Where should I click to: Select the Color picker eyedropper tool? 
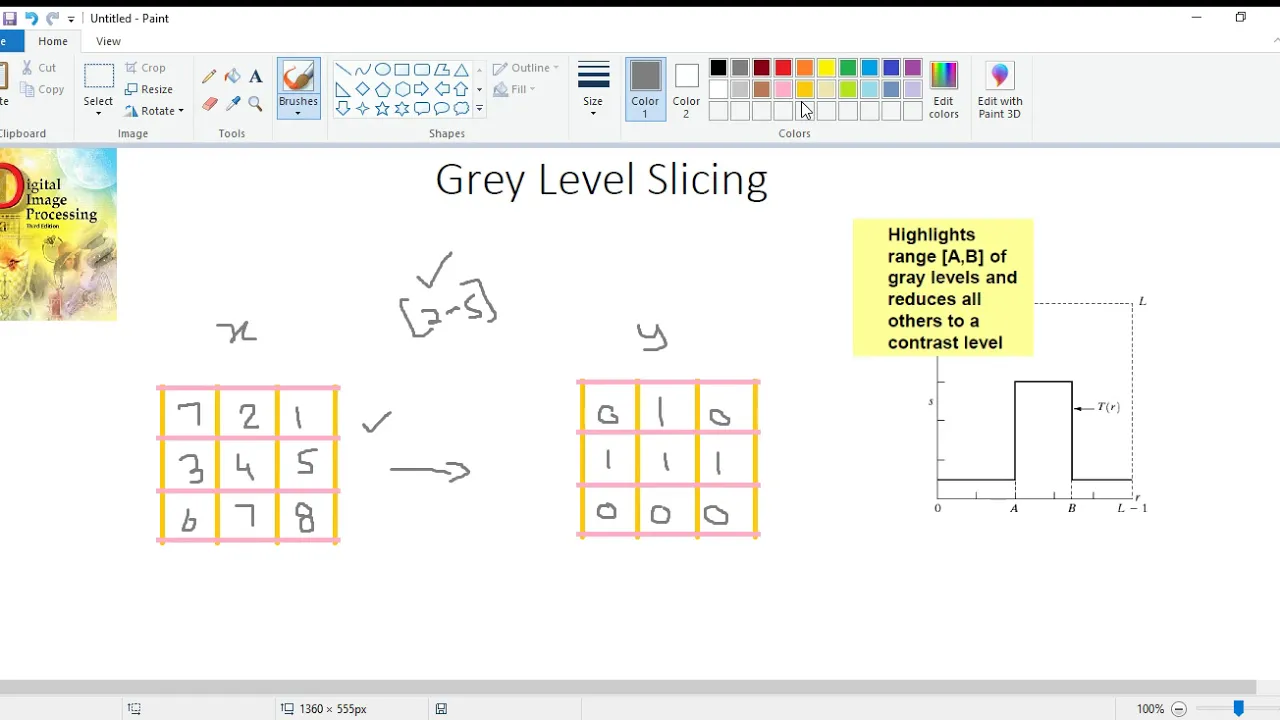pos(232,103)
